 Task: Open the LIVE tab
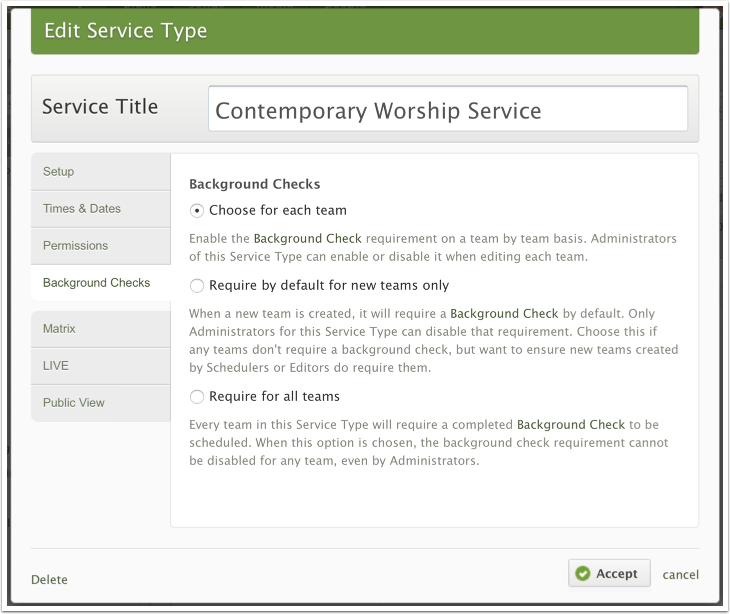tap(101, 366)
